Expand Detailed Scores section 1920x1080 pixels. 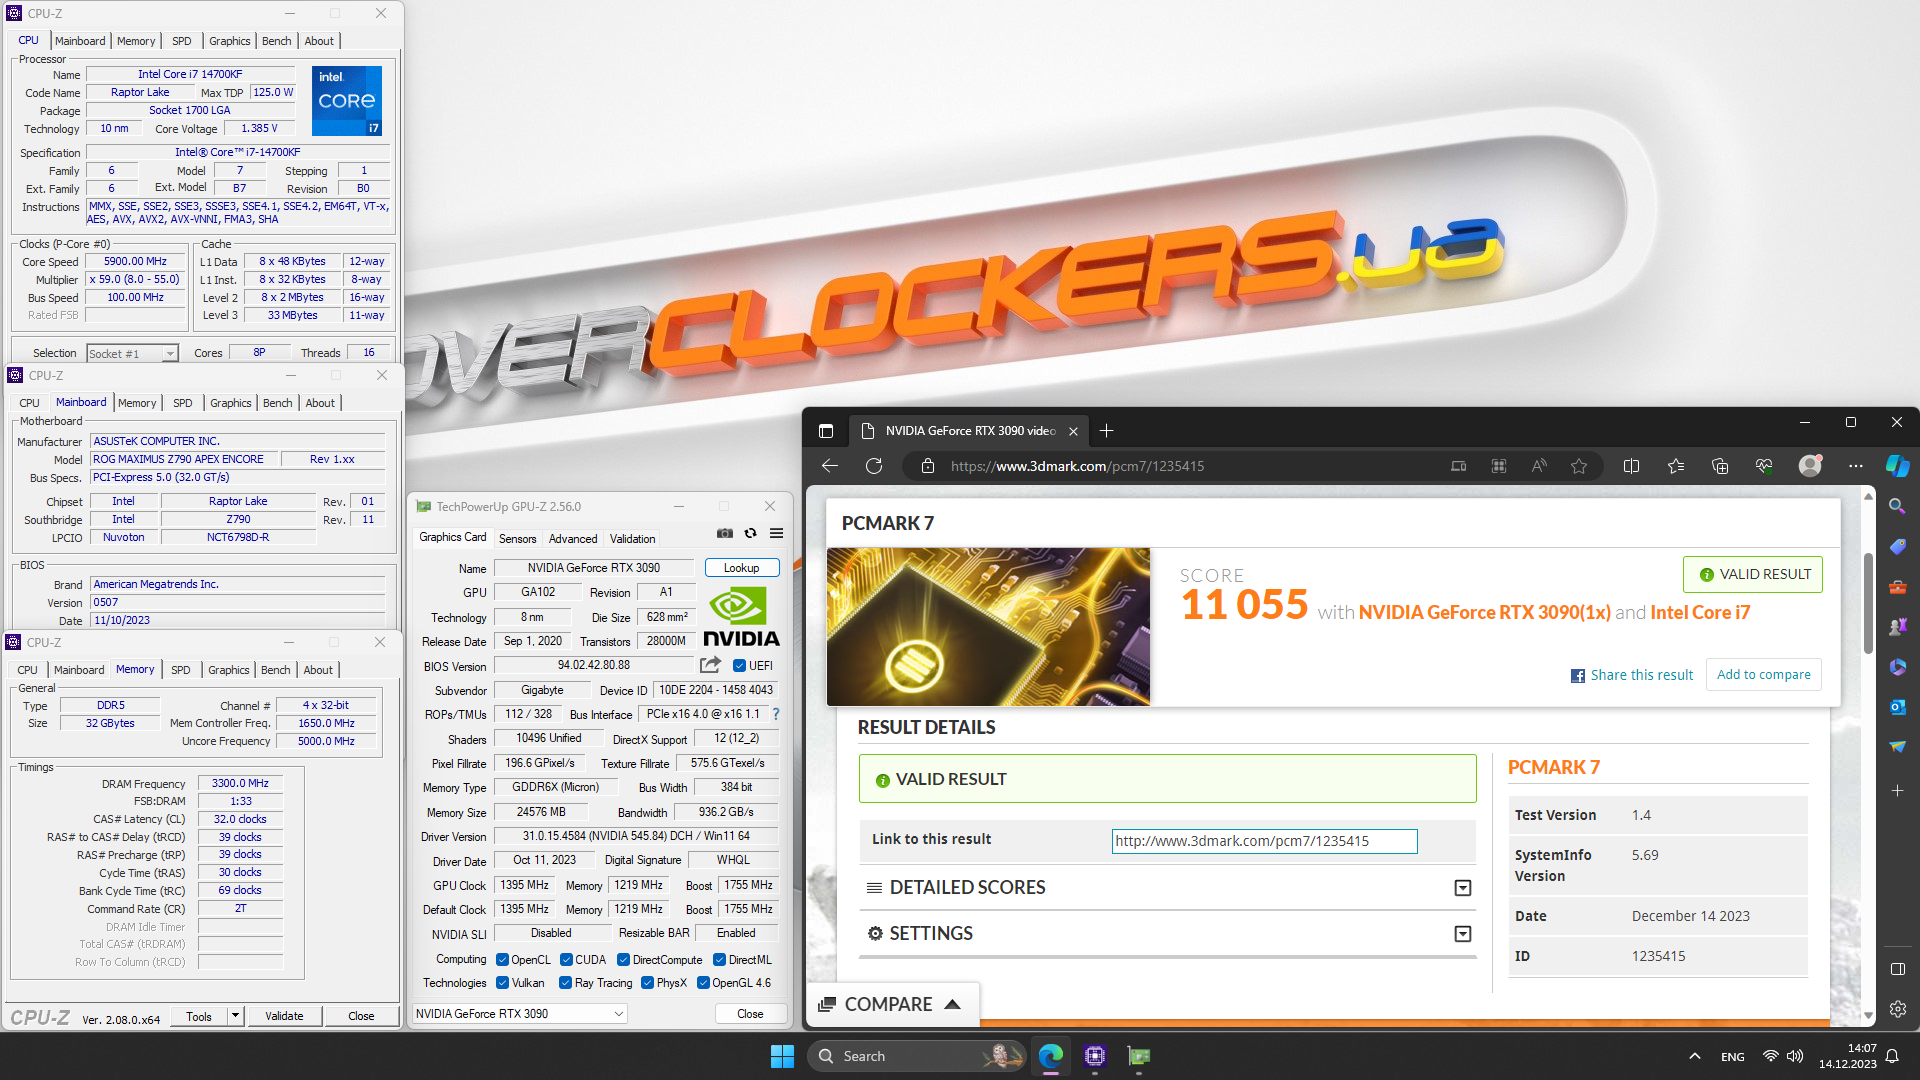click(x=1462, y=888)
